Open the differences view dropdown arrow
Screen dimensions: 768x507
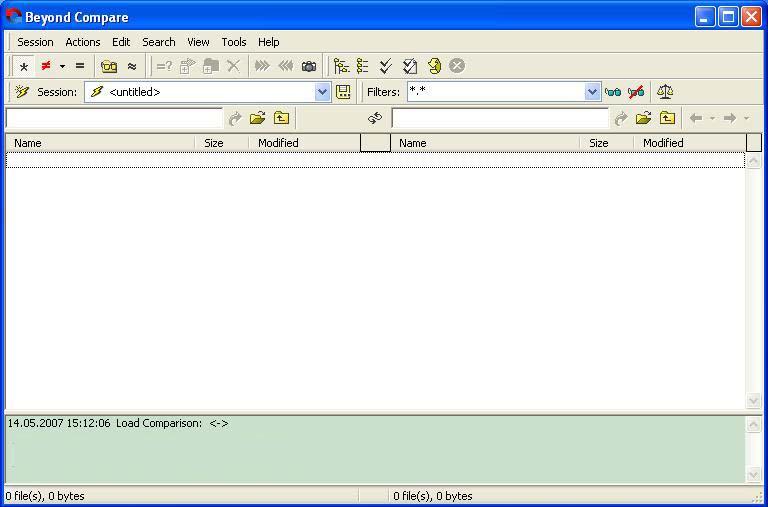[x=62, y=66]
